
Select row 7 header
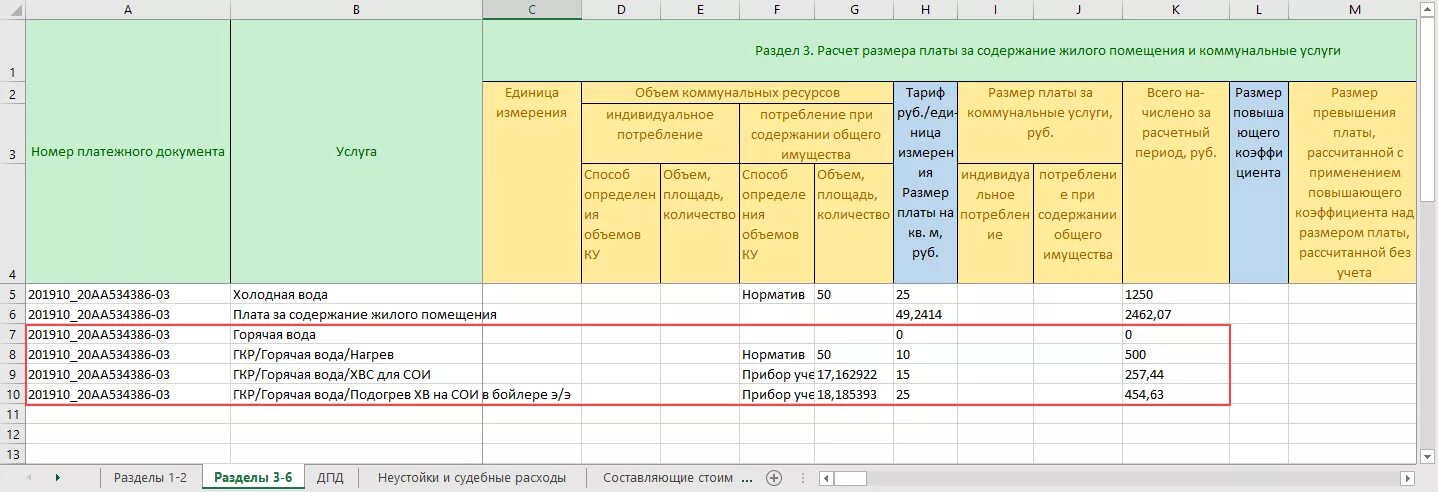(x=12, y=334)
